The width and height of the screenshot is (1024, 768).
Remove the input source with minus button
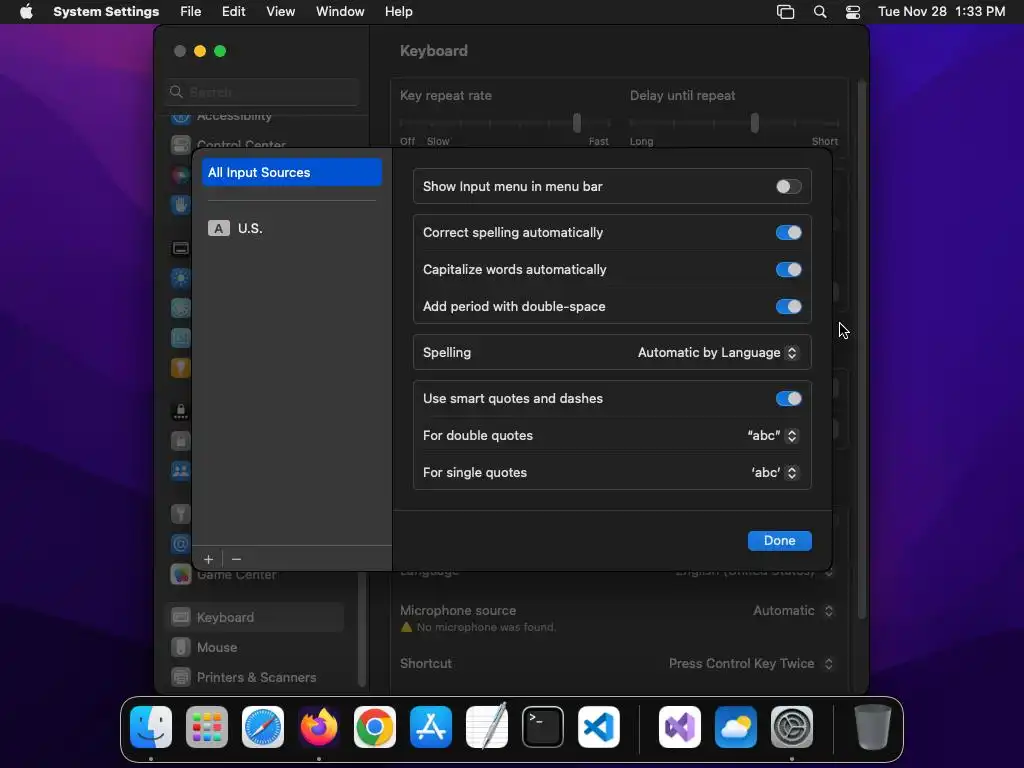[236, 559]
